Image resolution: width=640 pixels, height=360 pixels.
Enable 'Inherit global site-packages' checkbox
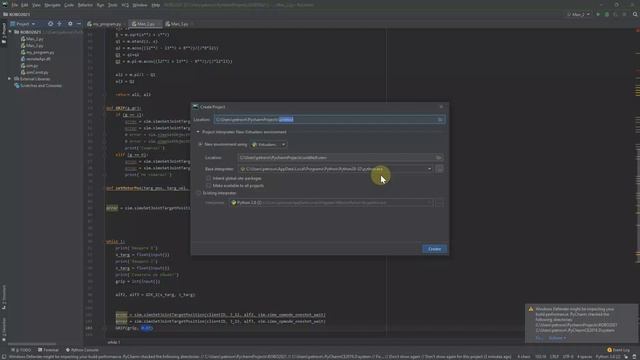[209, 178]
